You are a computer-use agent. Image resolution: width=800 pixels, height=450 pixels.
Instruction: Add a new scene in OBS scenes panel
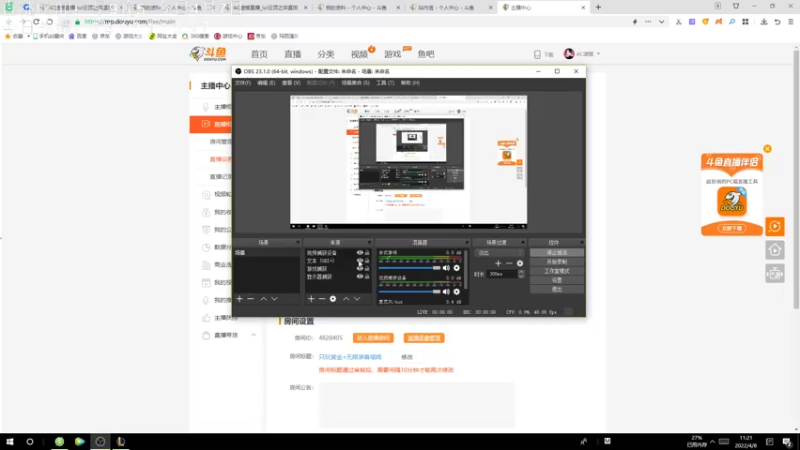(x=239, y=299)
